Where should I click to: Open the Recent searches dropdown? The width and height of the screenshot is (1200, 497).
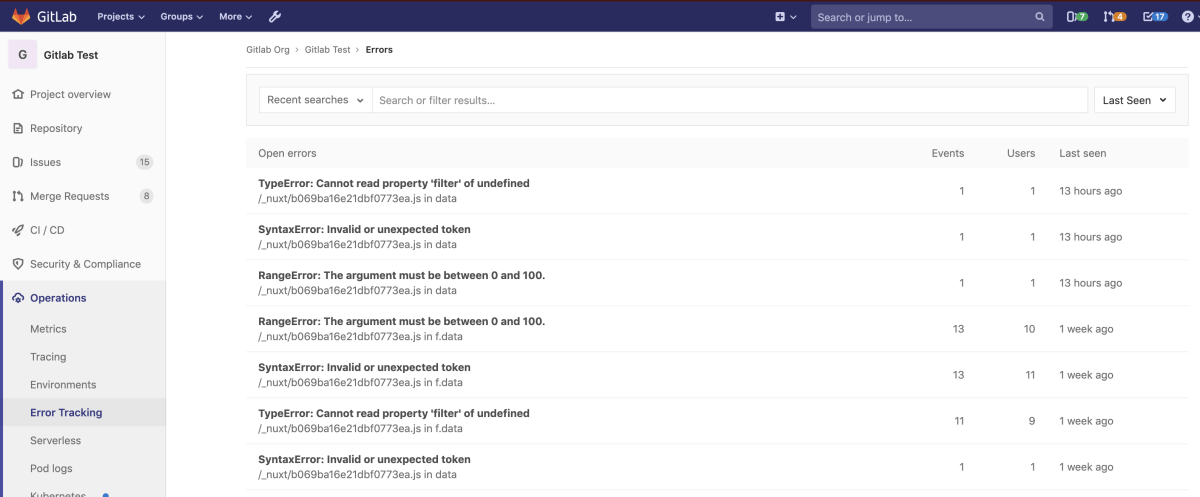(x=315, y=100)
